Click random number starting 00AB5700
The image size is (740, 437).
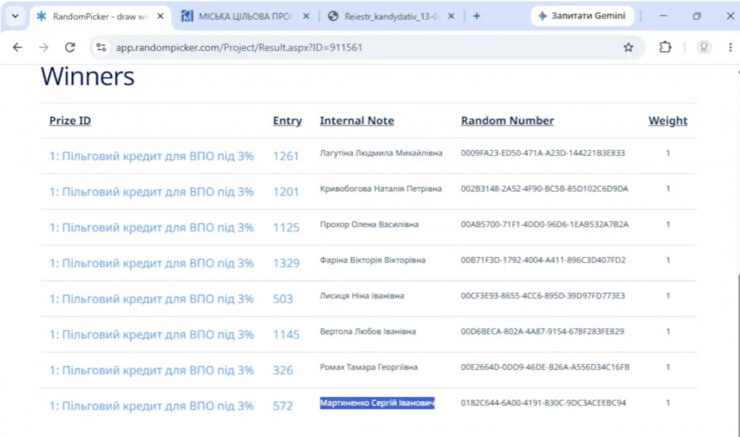545,225
